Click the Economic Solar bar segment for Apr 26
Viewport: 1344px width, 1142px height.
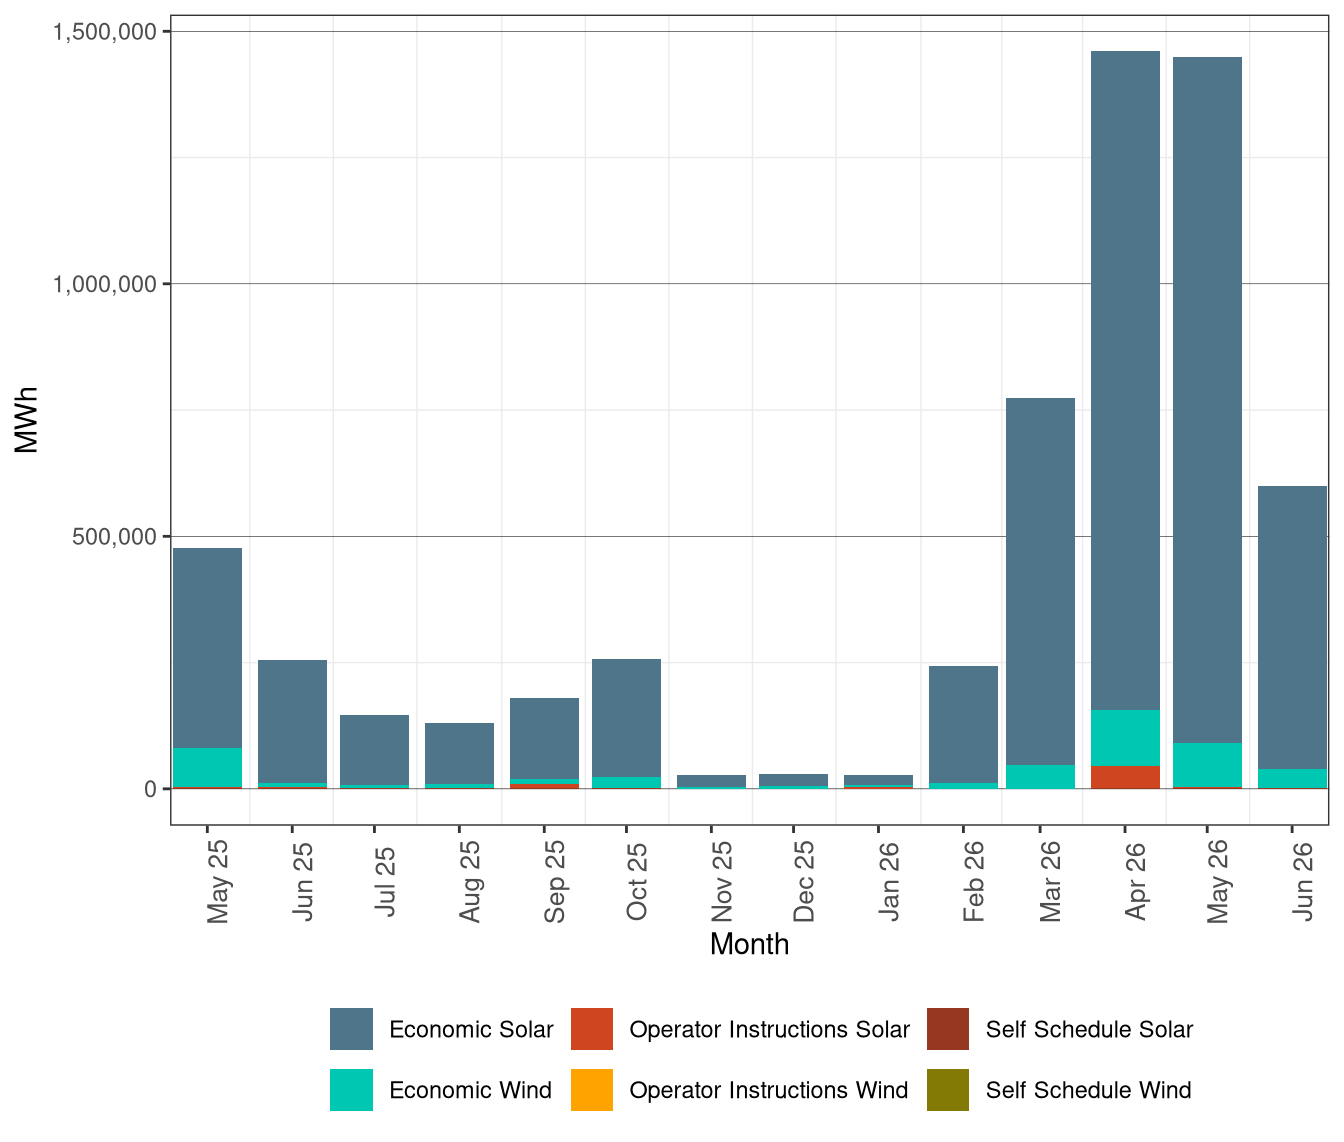click(1125, 380)
